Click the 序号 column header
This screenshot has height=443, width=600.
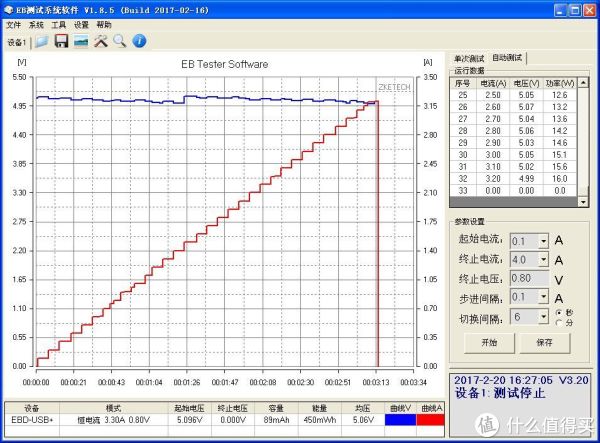click(x=463, y=83)
